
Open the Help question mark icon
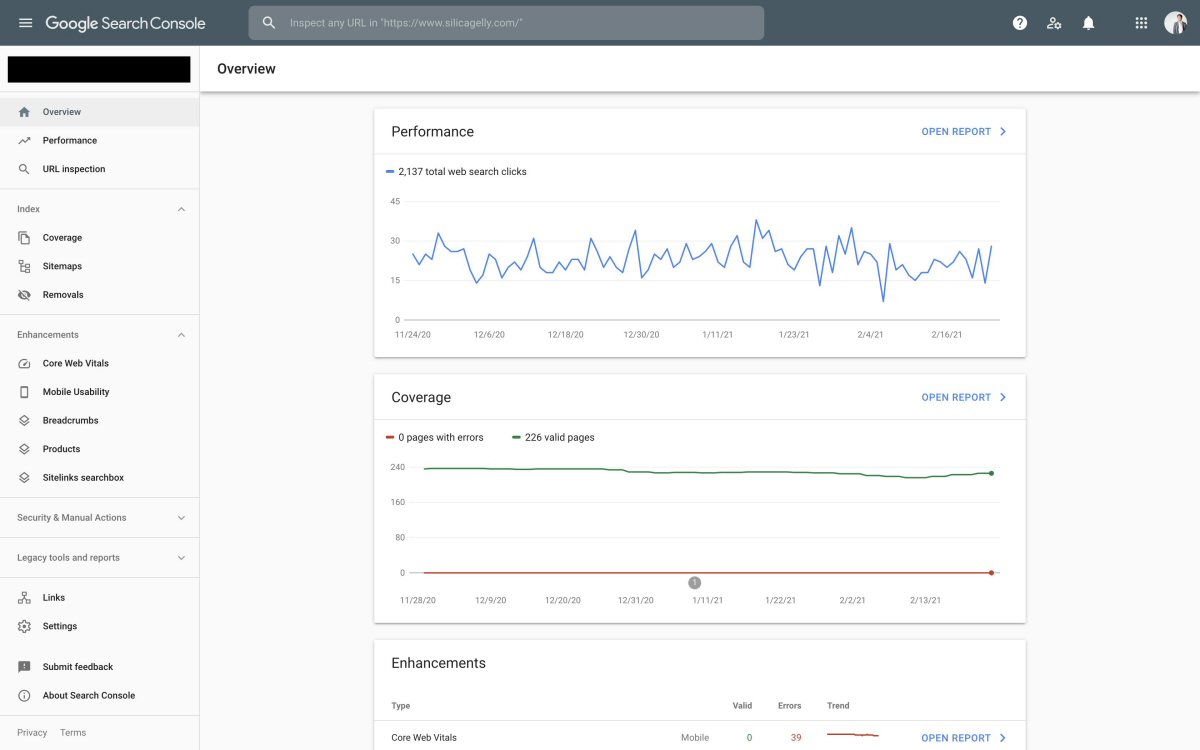tap(1020, 23)
